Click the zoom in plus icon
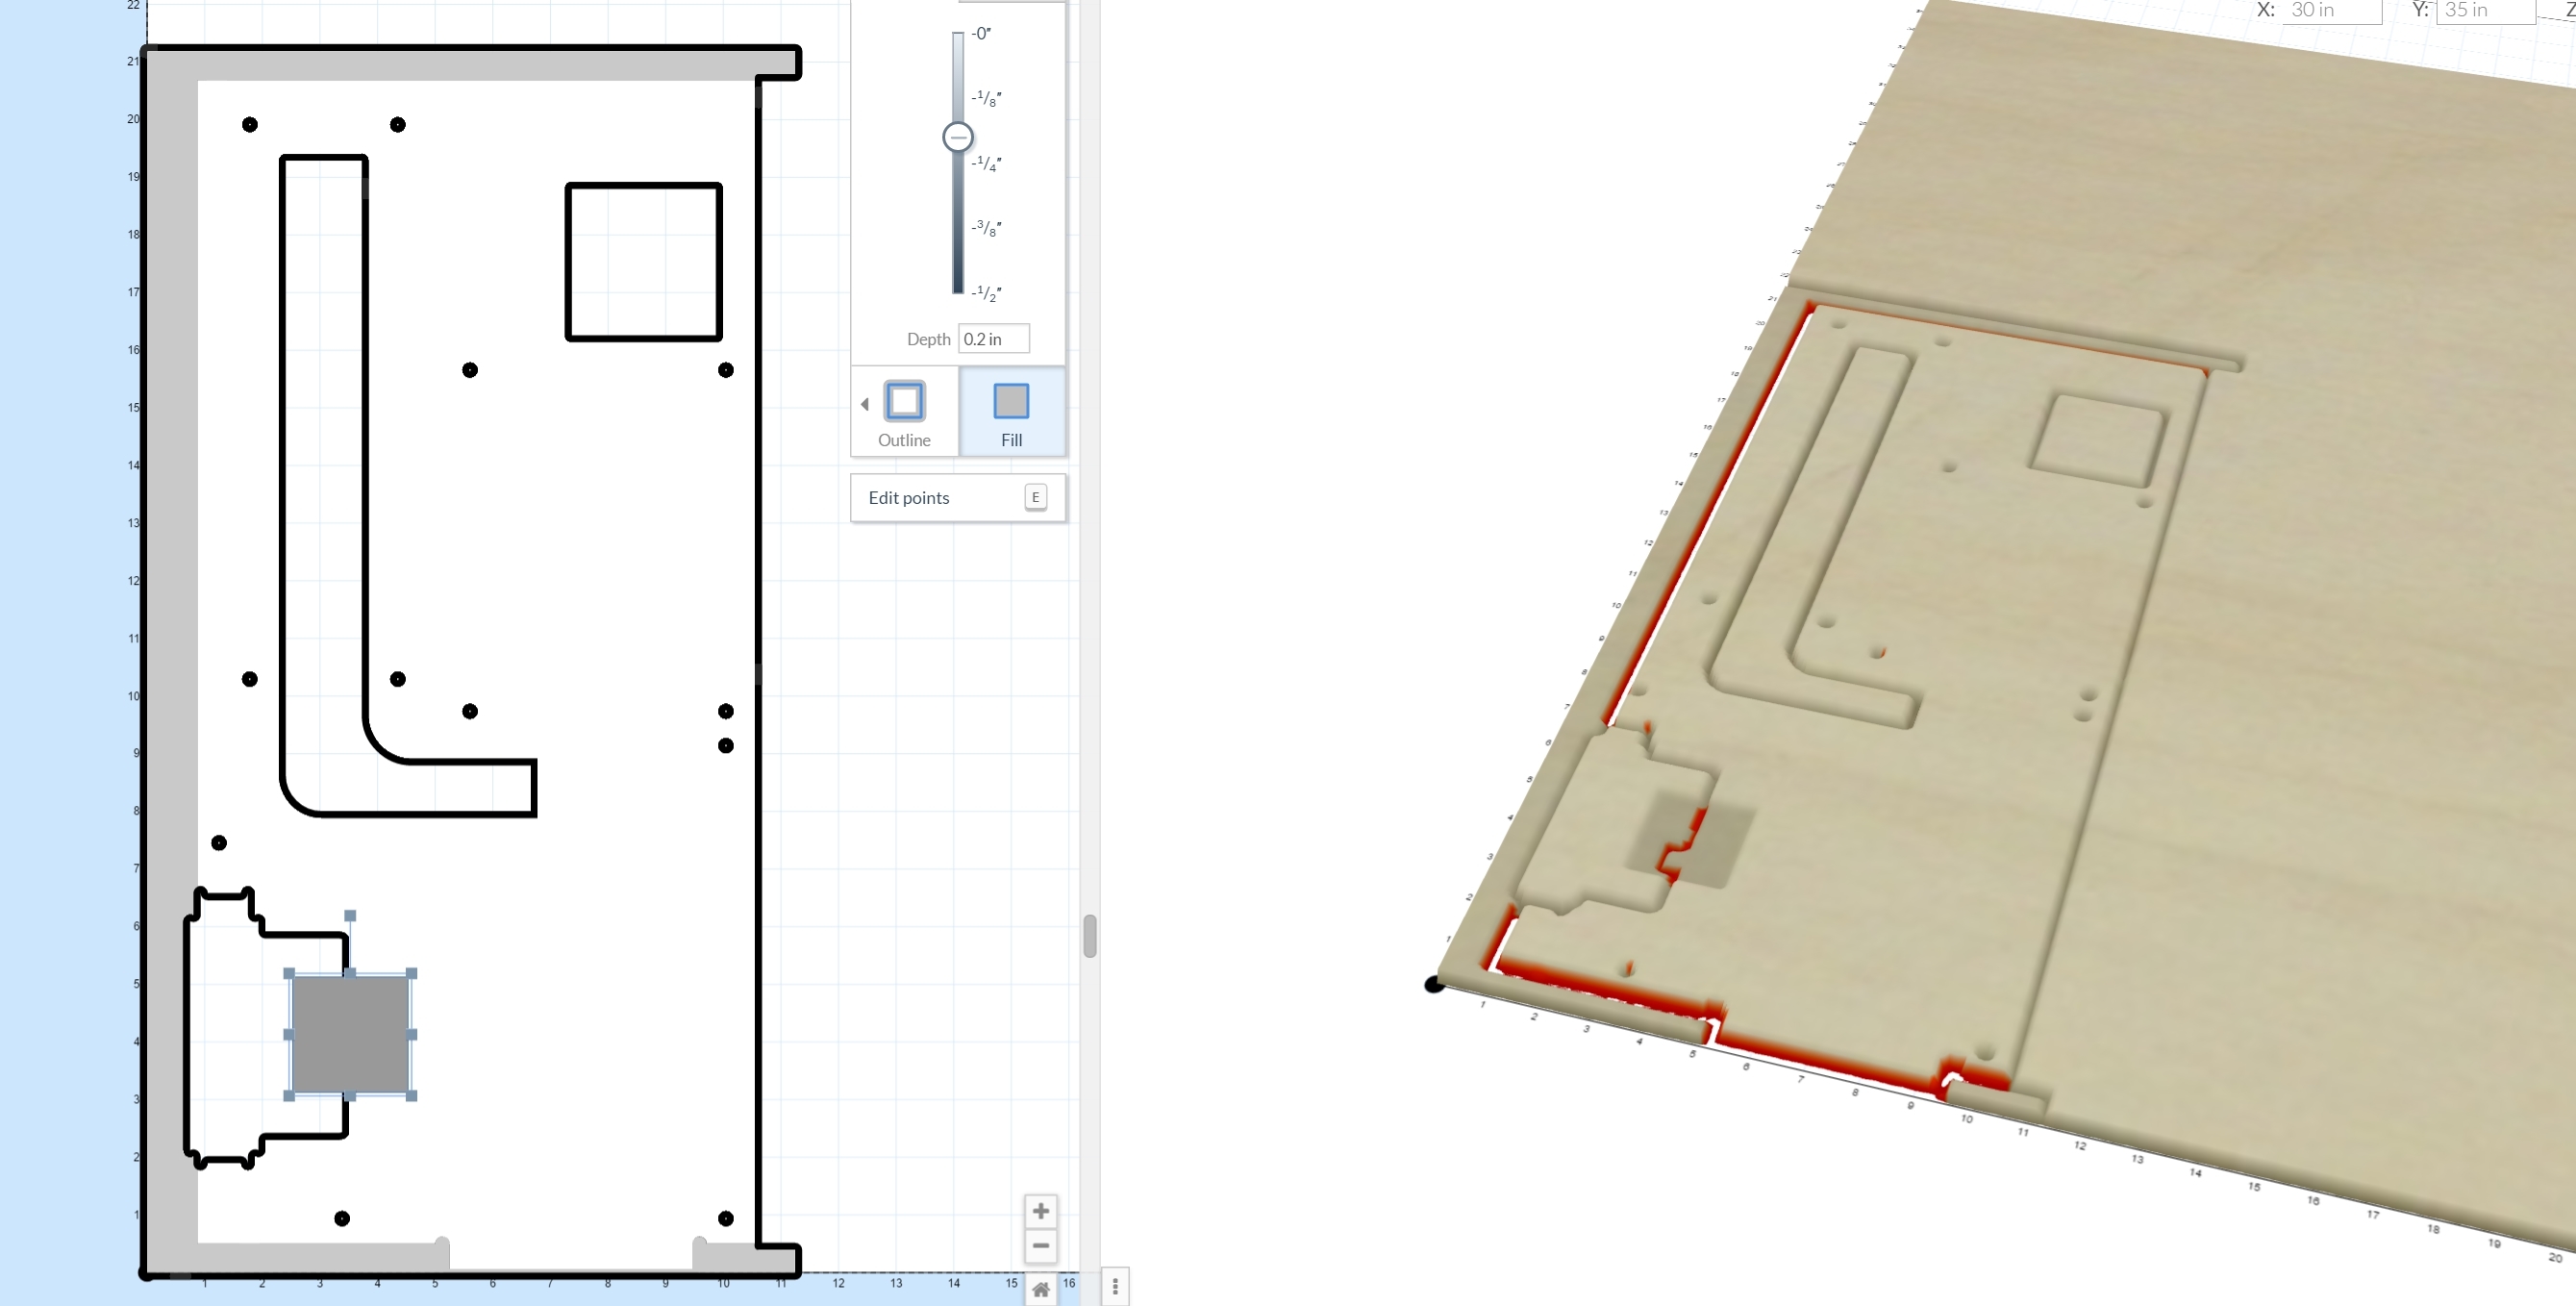This screenshot has width=2576, height=1306. click(x=1040, y=1211)
